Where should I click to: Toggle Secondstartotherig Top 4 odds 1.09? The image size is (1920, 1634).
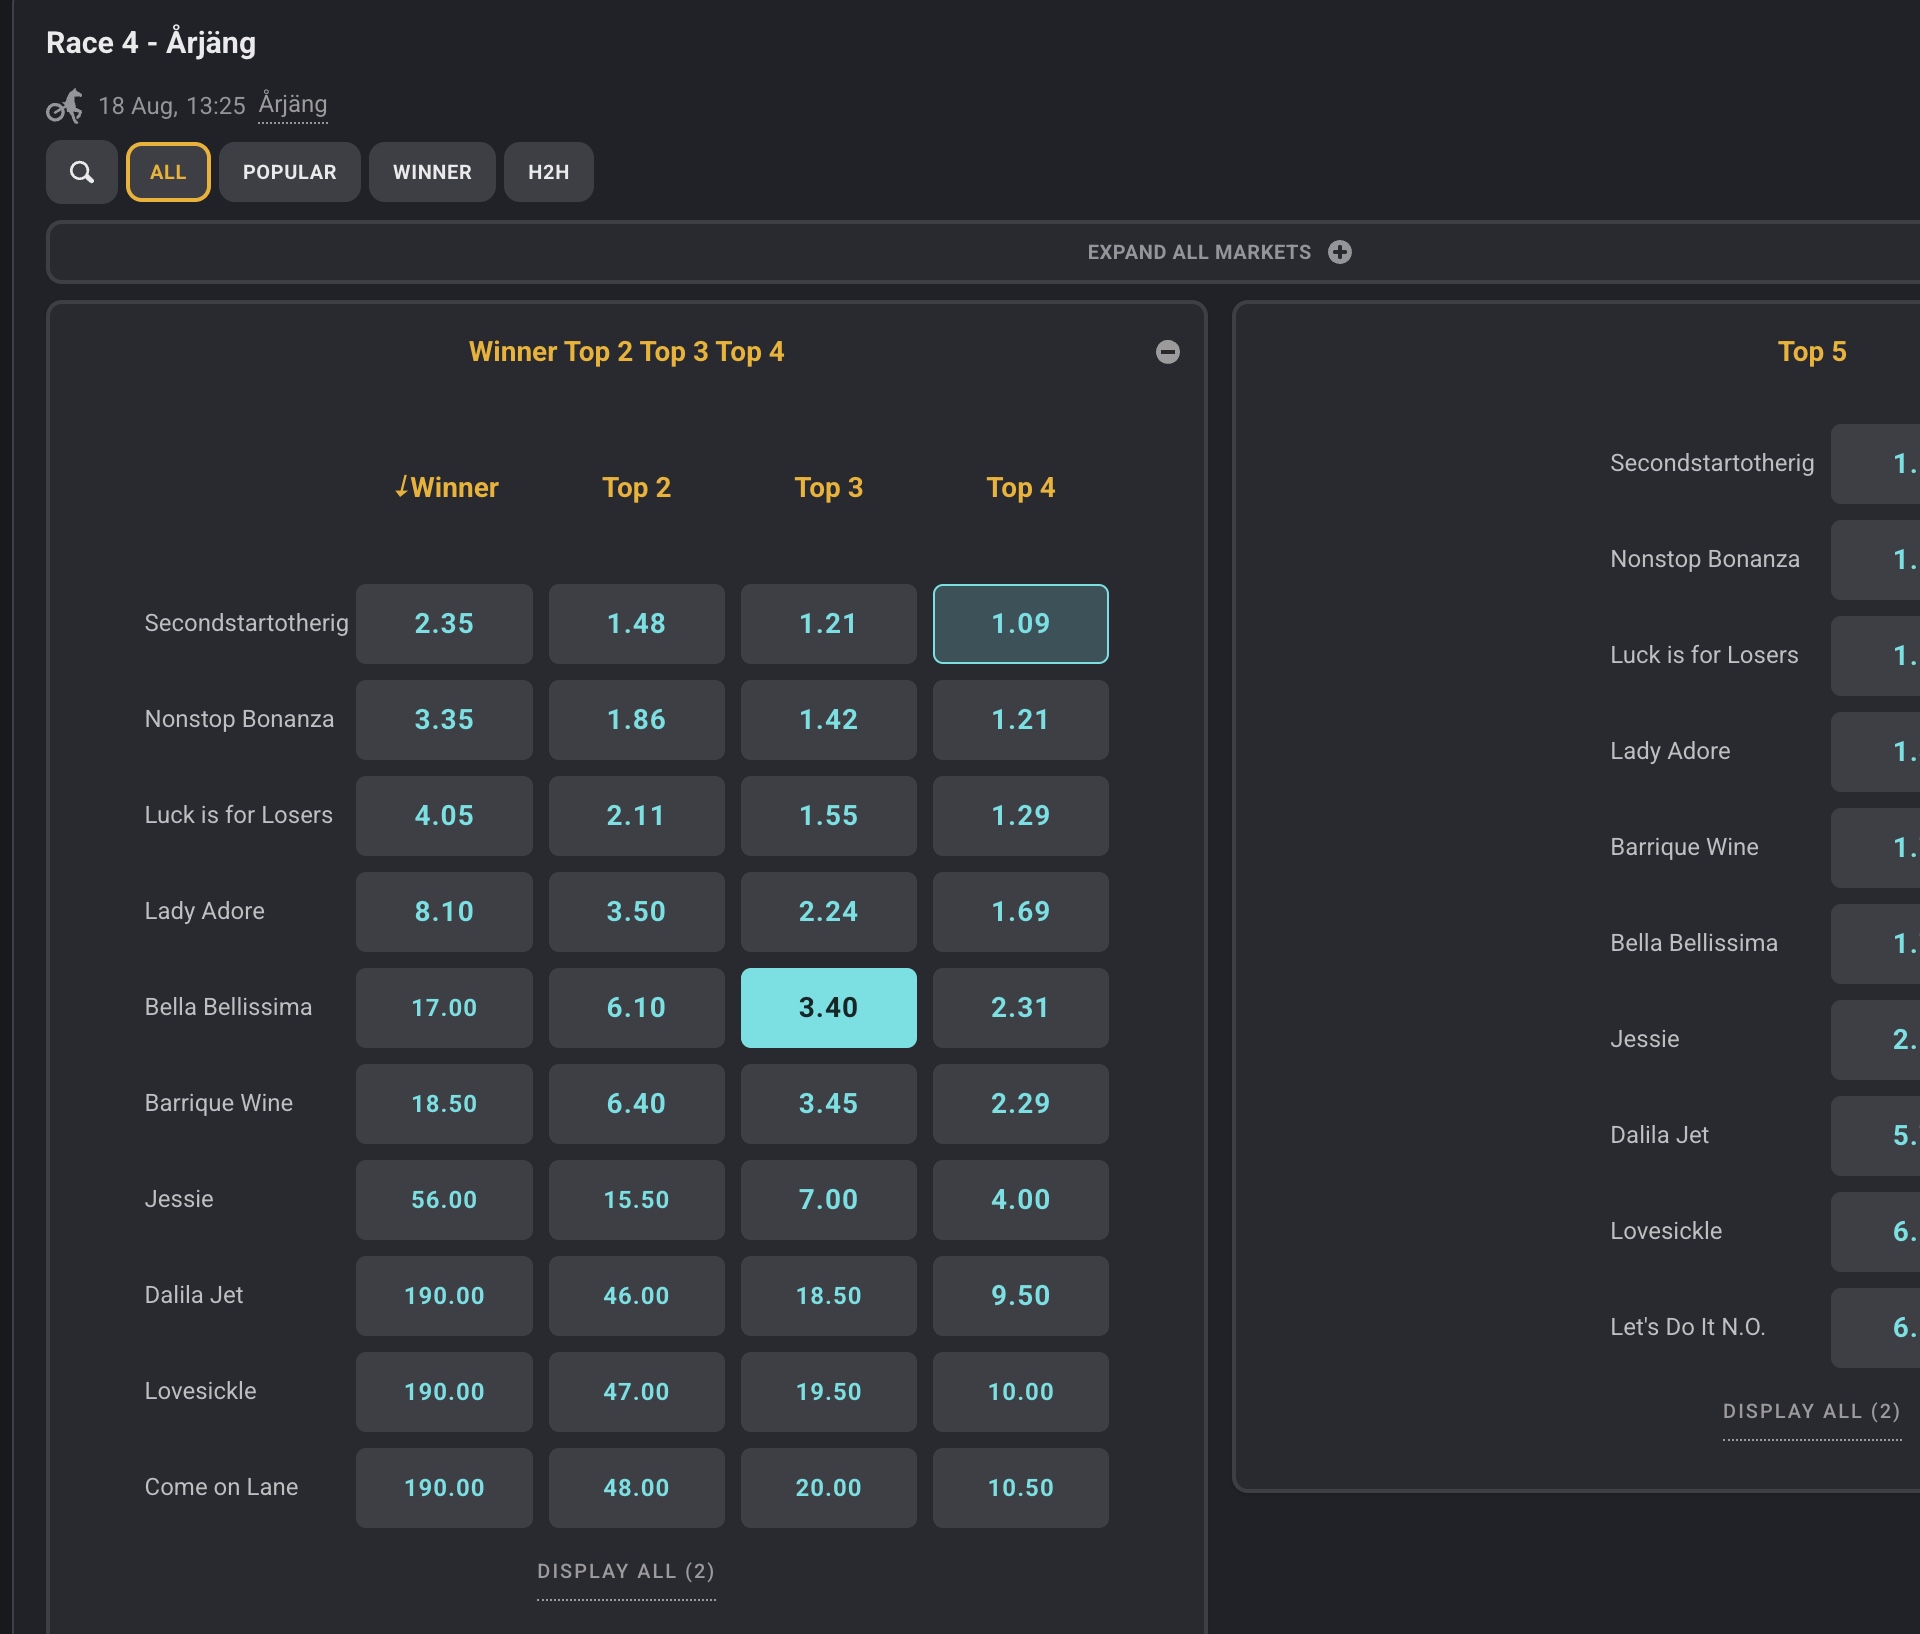pos(1020,624)
